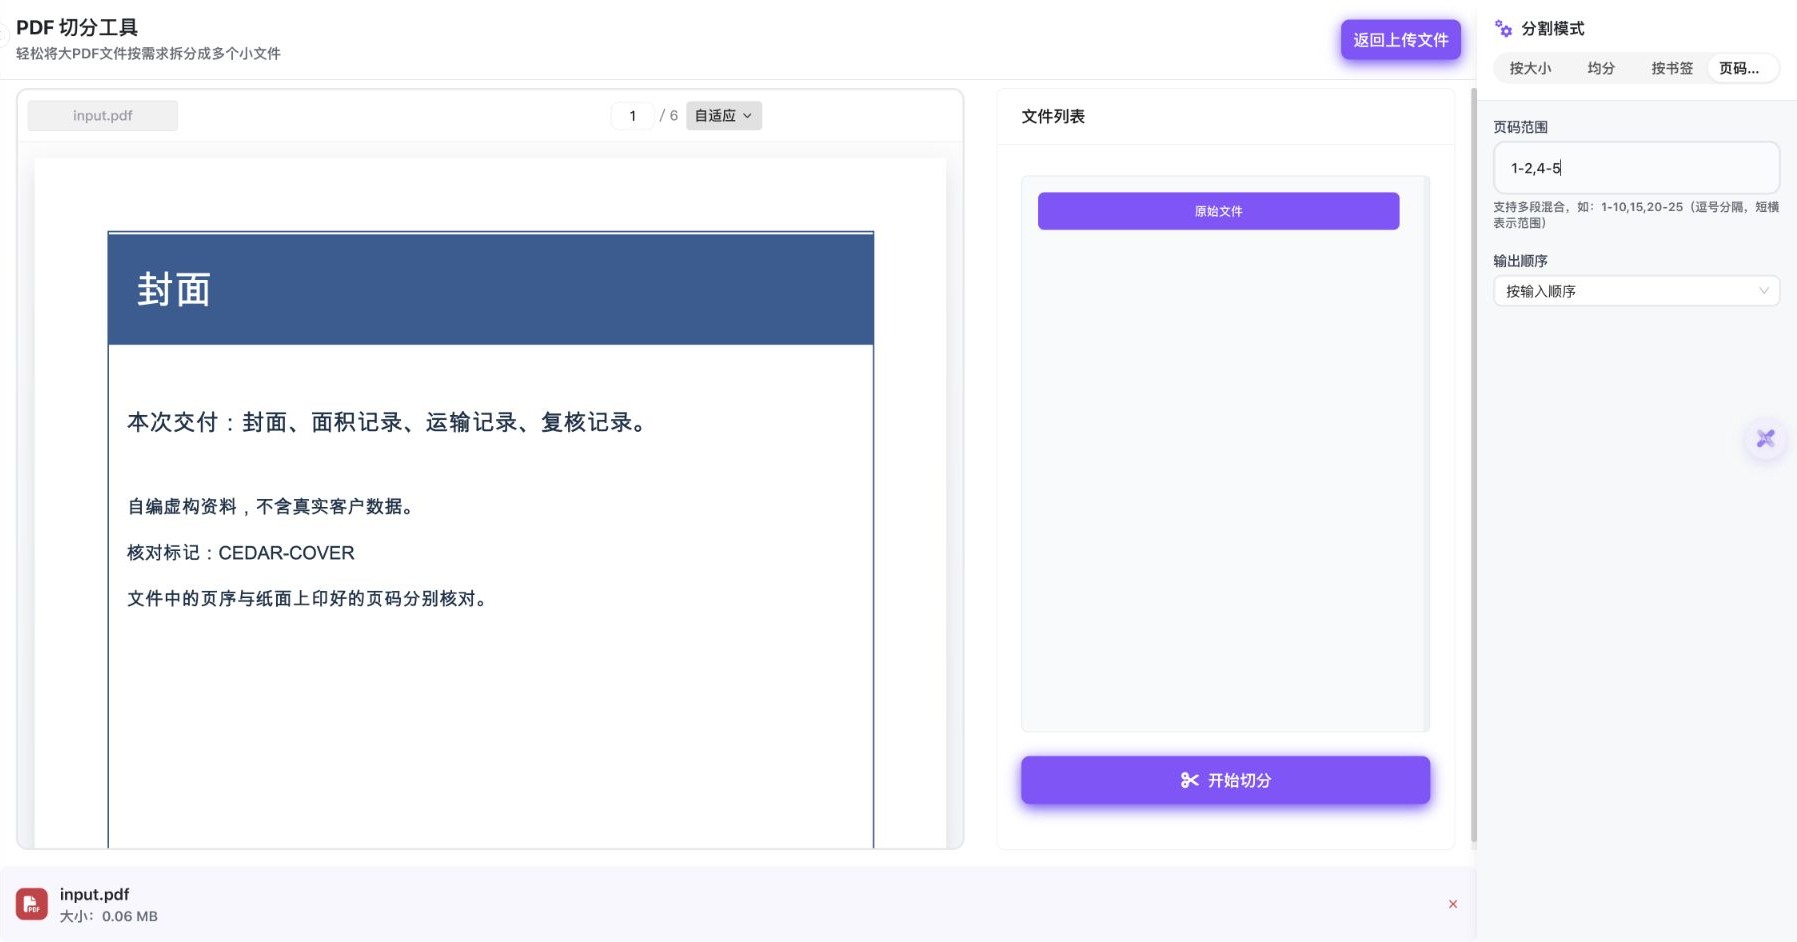Click the CEDAR-COVER 核对标记 line

pyautogui.click(x=241, y=553)
